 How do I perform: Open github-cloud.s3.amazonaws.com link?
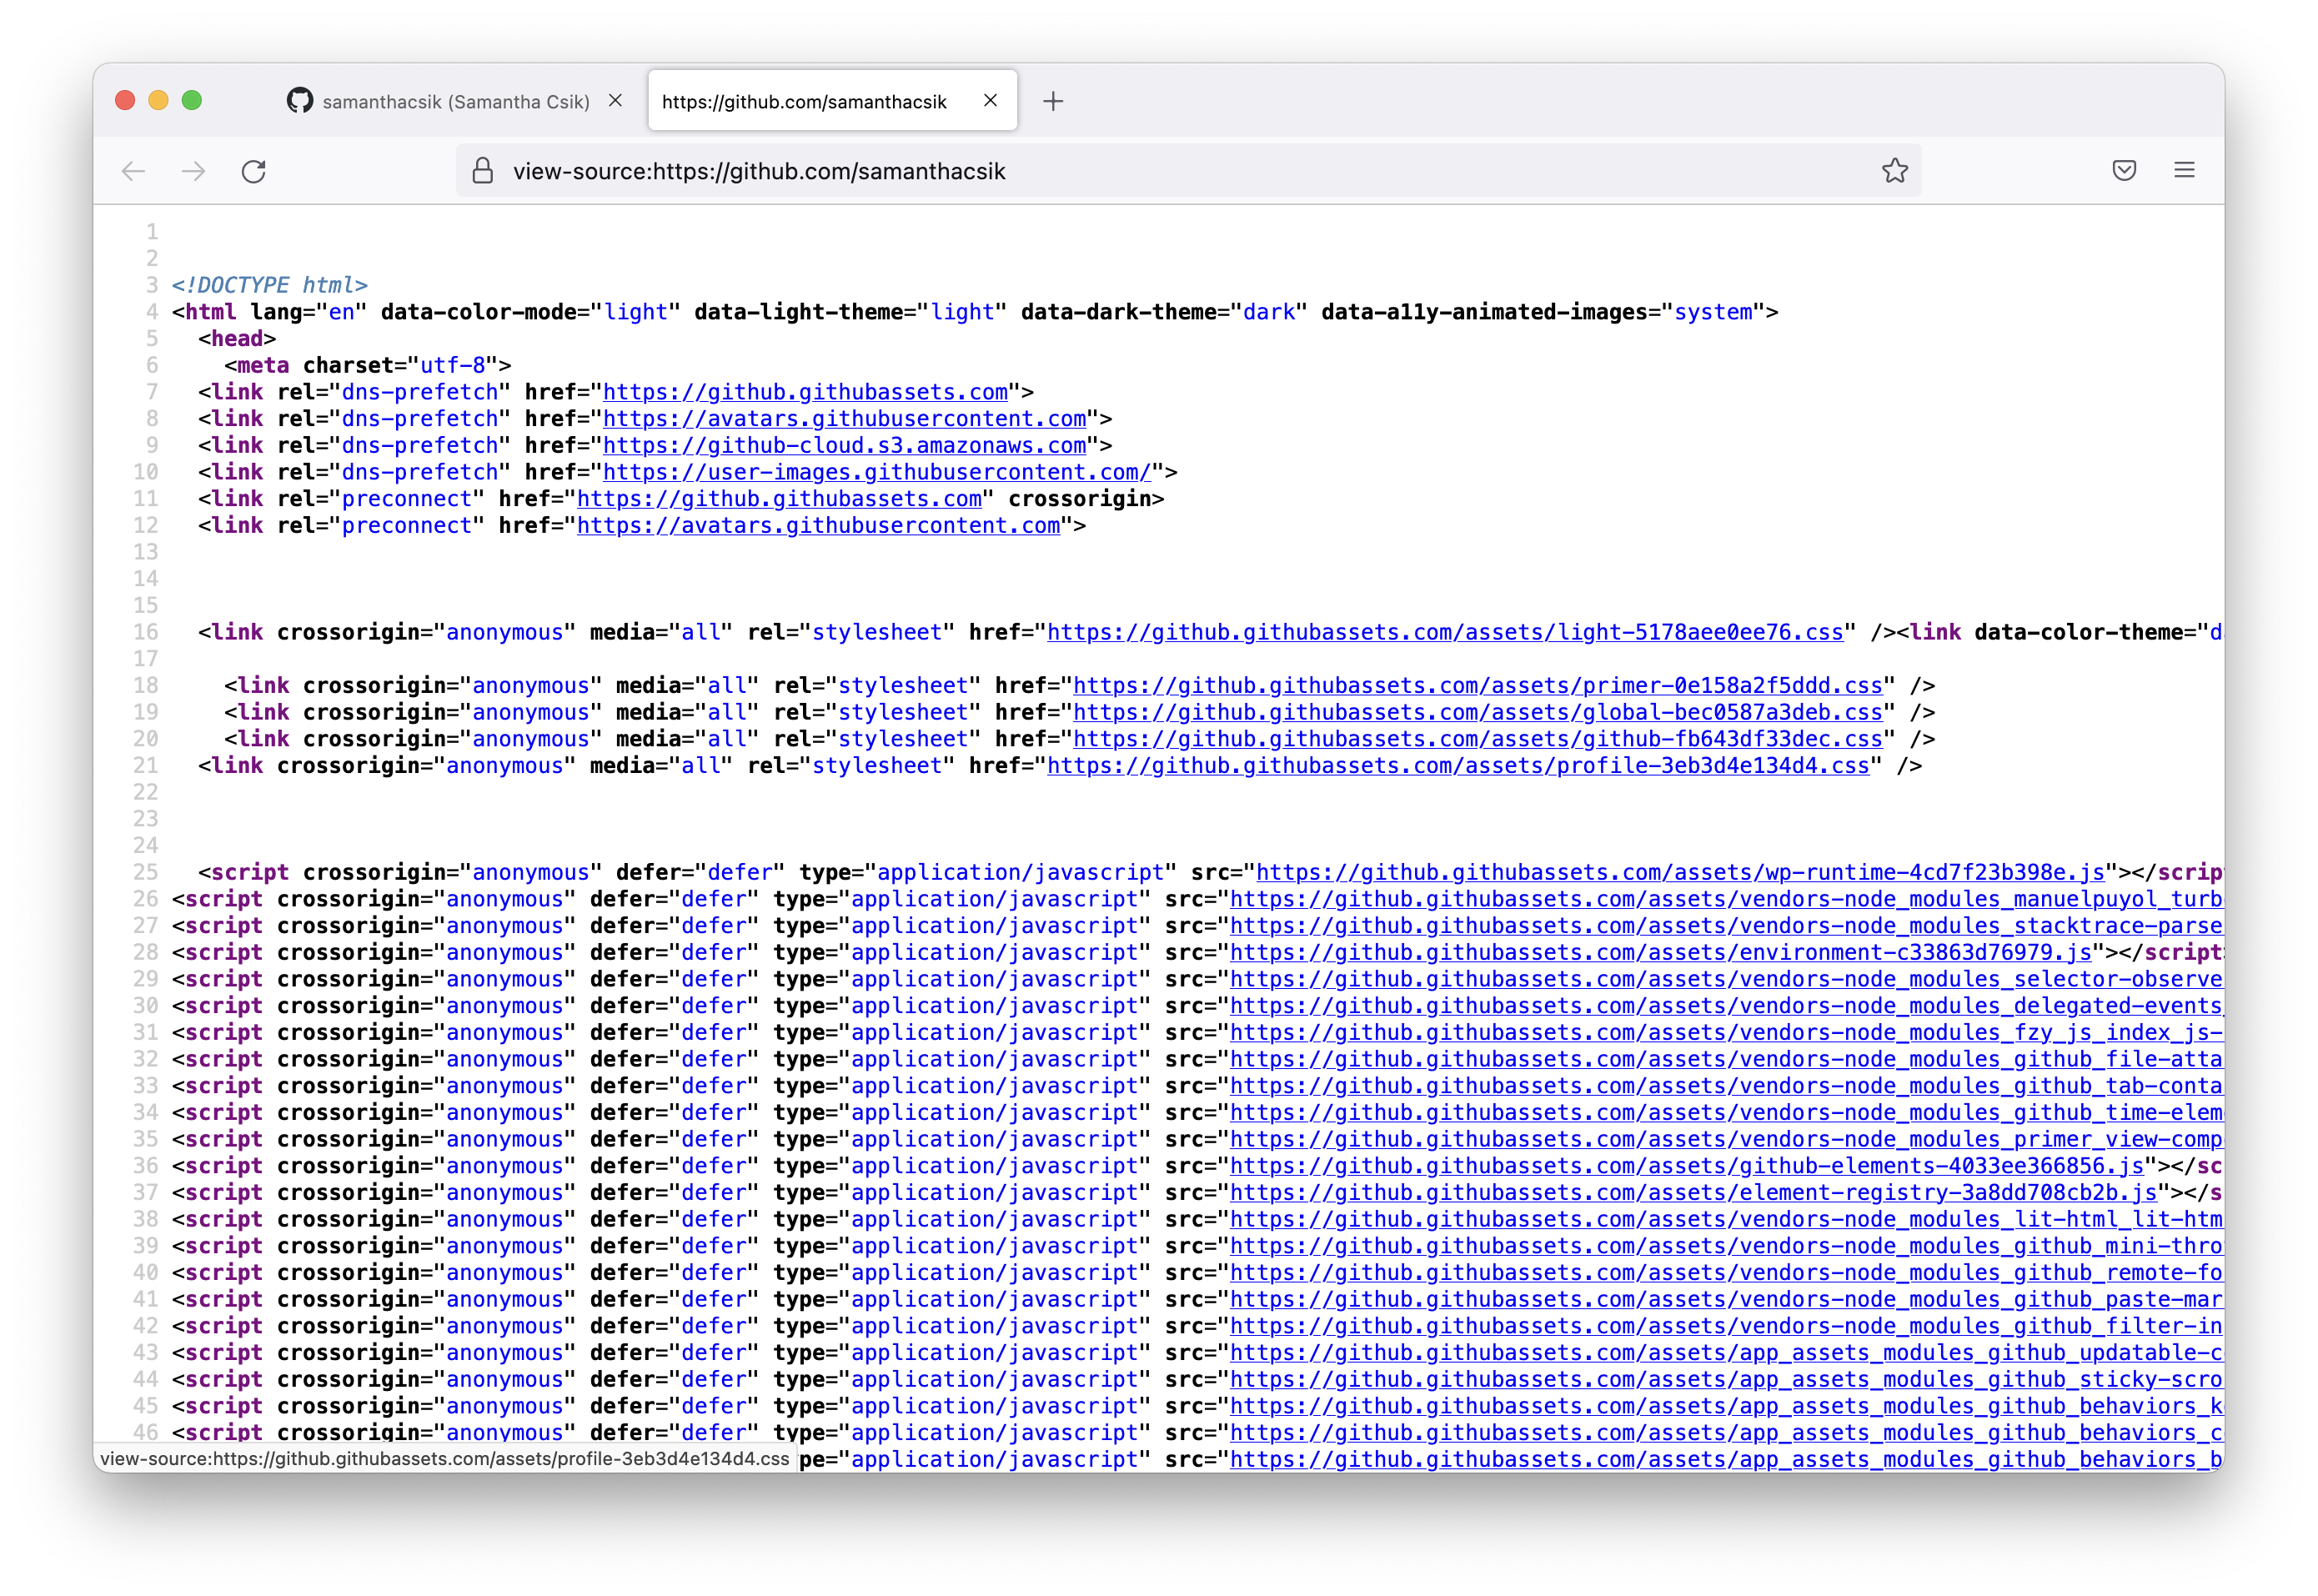point(844,445)
